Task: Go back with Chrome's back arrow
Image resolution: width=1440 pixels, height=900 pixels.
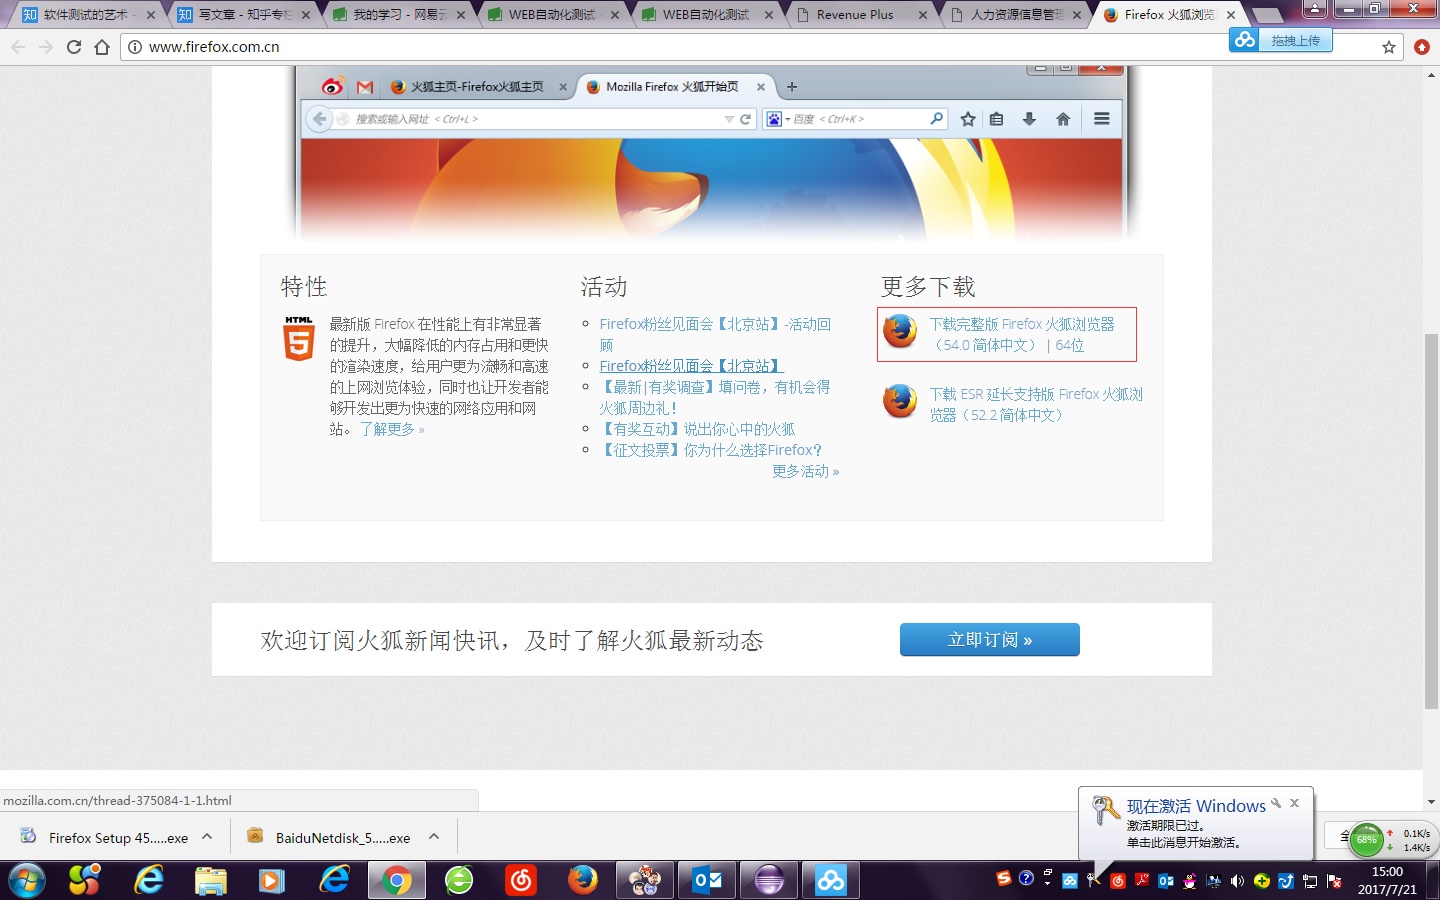Action: pyautogui.click(x=18, y=47)
